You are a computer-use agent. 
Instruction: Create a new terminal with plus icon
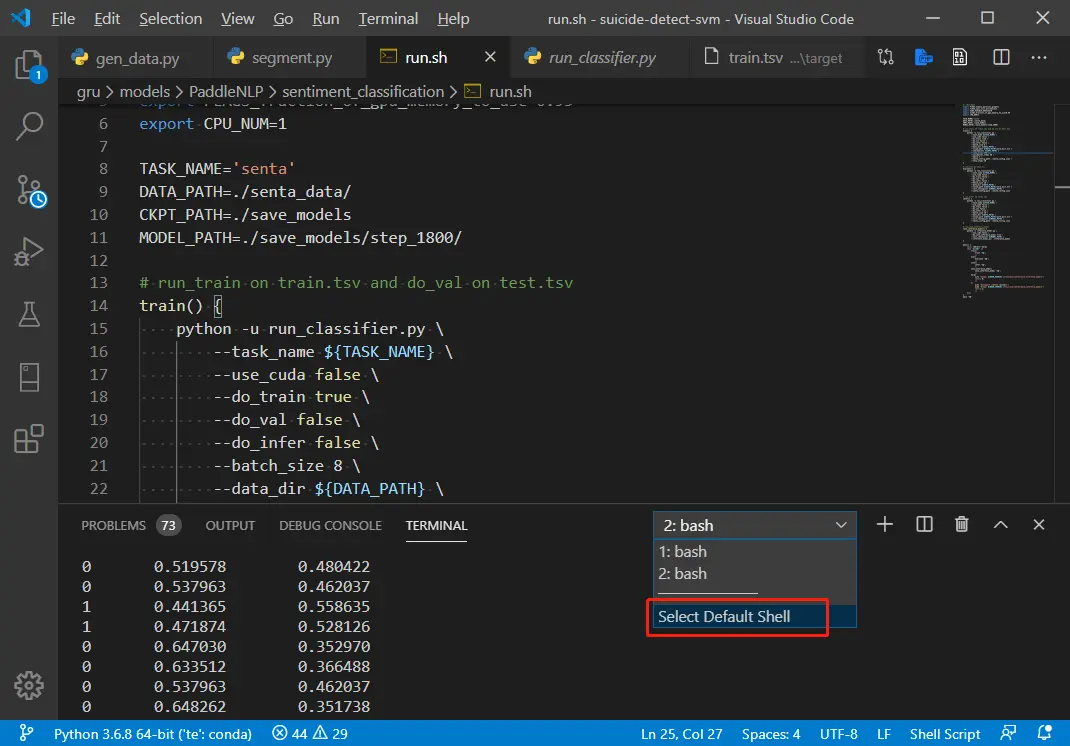884,524
